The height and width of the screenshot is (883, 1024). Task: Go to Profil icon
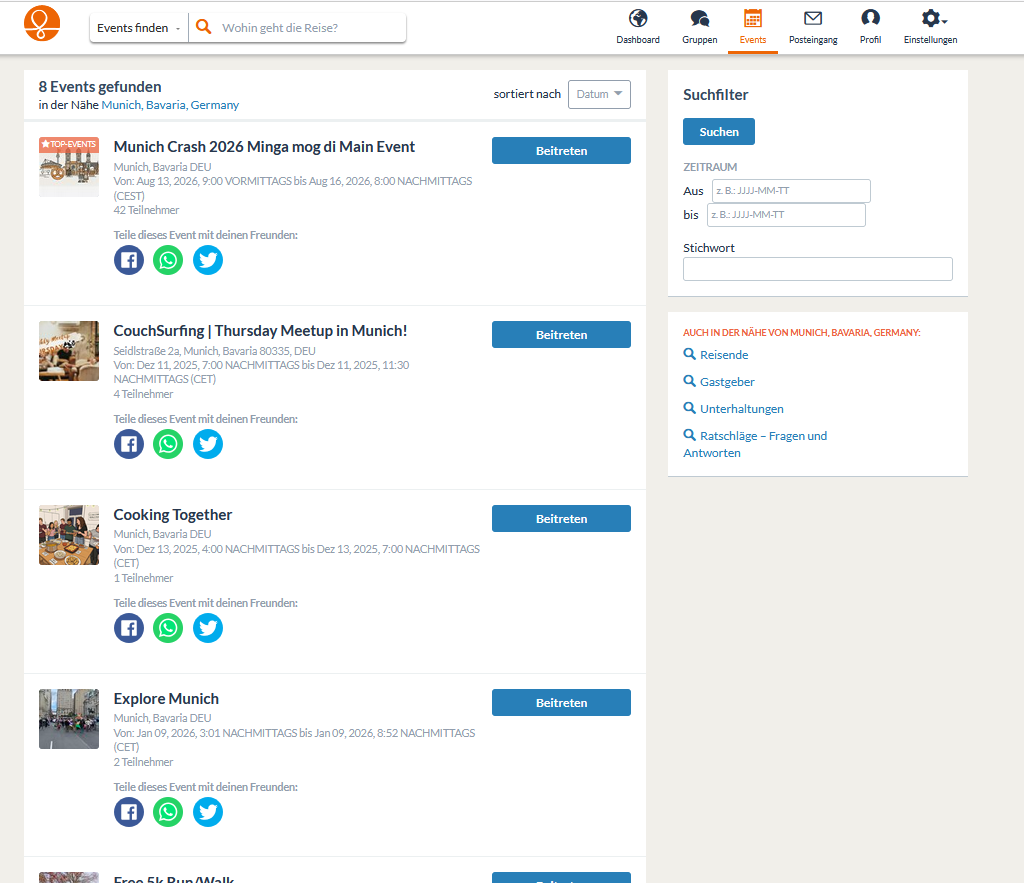click(870, 19)
